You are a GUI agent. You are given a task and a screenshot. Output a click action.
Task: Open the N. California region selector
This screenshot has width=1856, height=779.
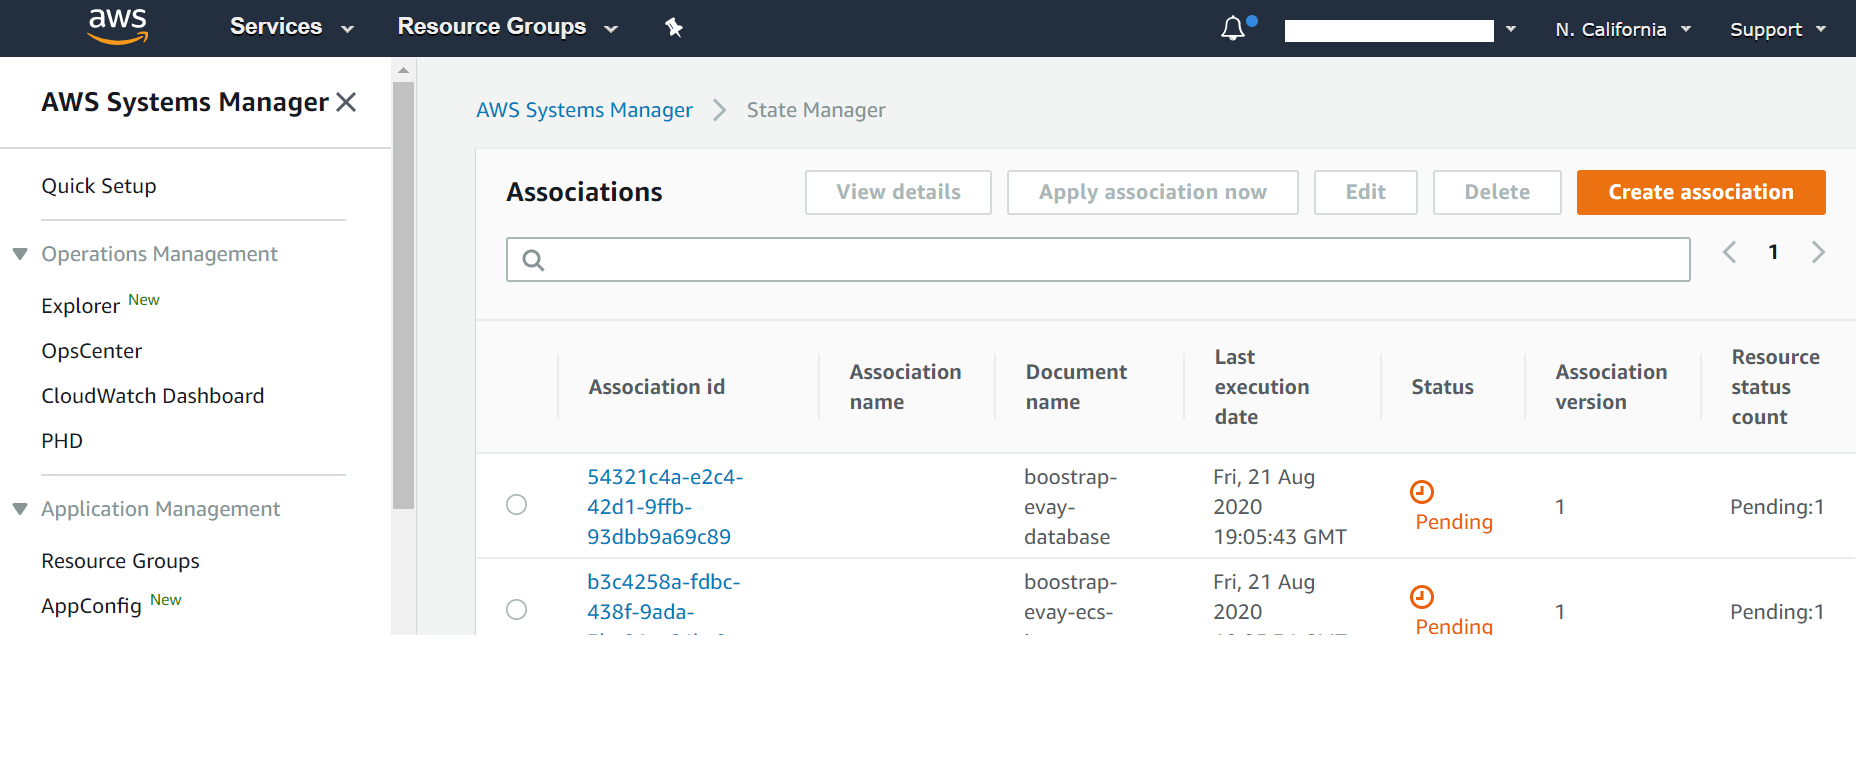pos(1623,30)
